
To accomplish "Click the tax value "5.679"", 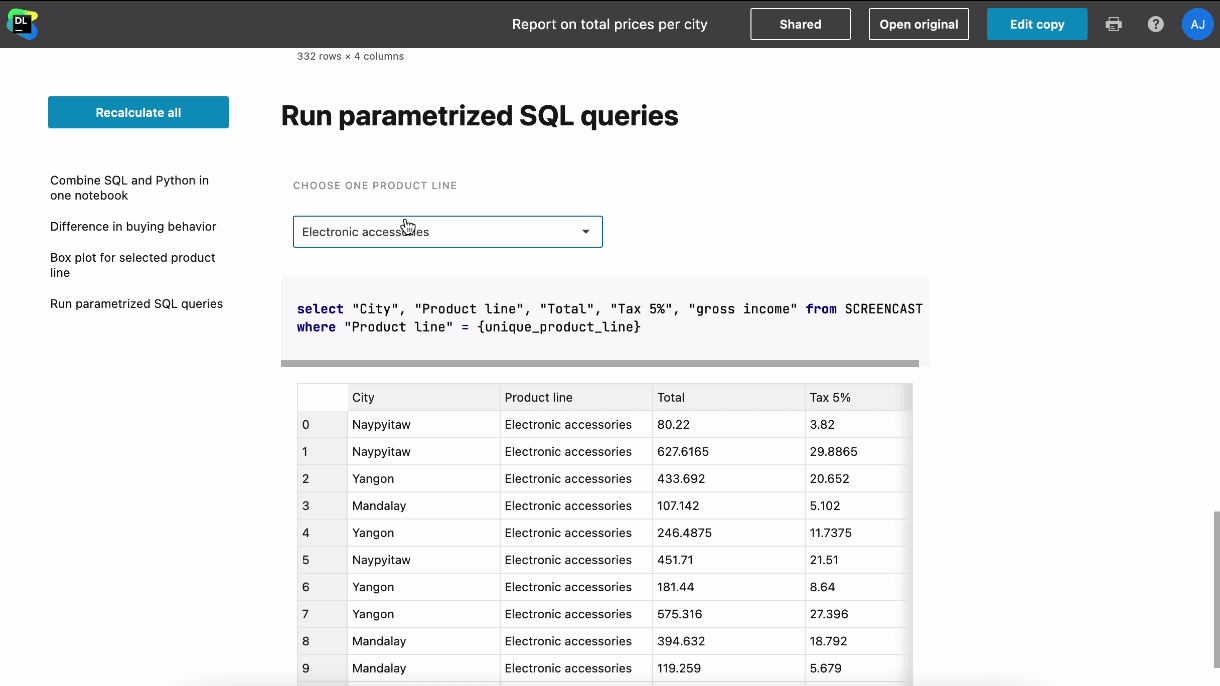I will tap(826, 668).
